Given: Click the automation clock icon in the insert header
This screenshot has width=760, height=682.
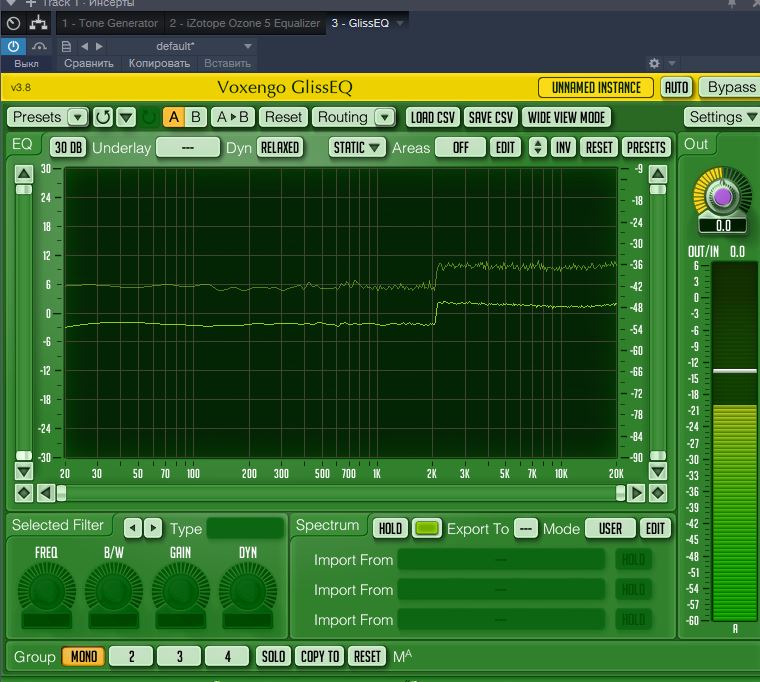Looking at the screenshot, I should tap(14, 23).
